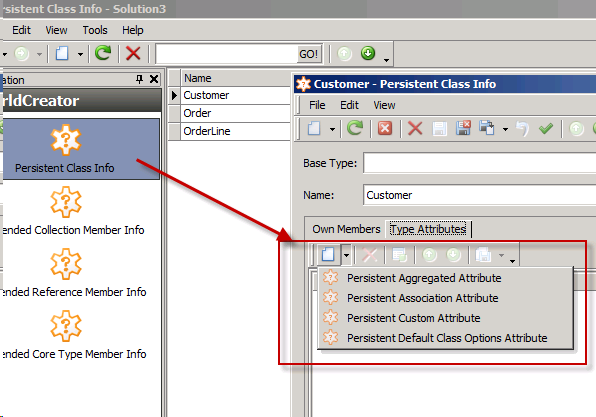This screenshot has width=596, height=417.
Task: Switch to the Own Members tab
Action: click(x=346, y=229)
